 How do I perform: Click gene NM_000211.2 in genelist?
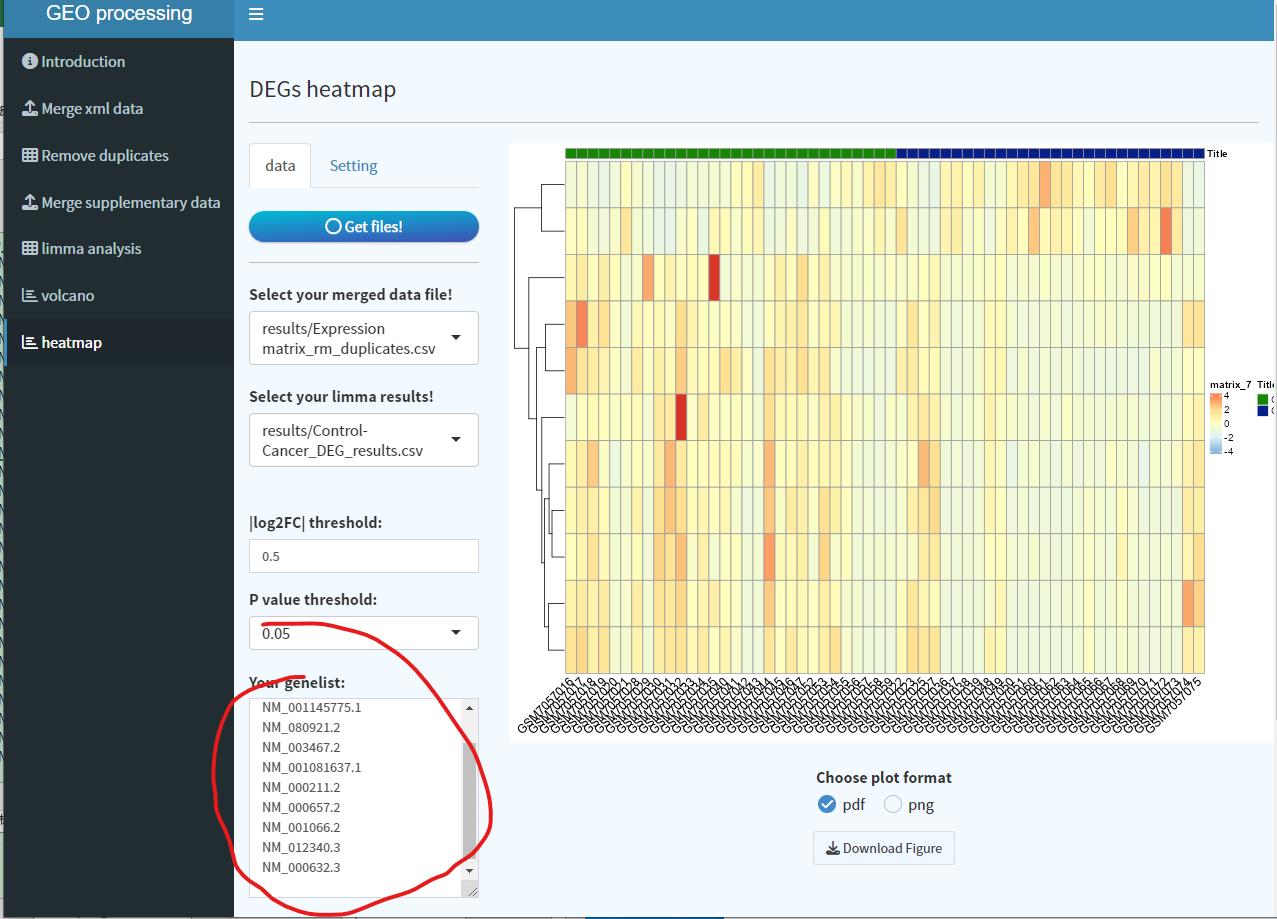pos(301,788)
